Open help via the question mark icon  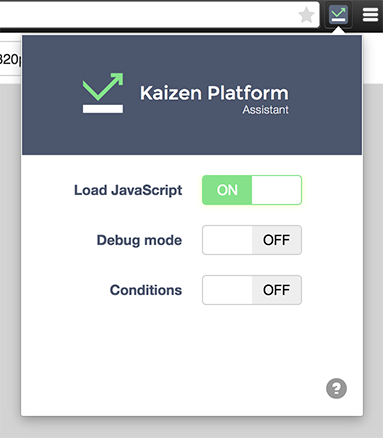click(x=336, y=388)
